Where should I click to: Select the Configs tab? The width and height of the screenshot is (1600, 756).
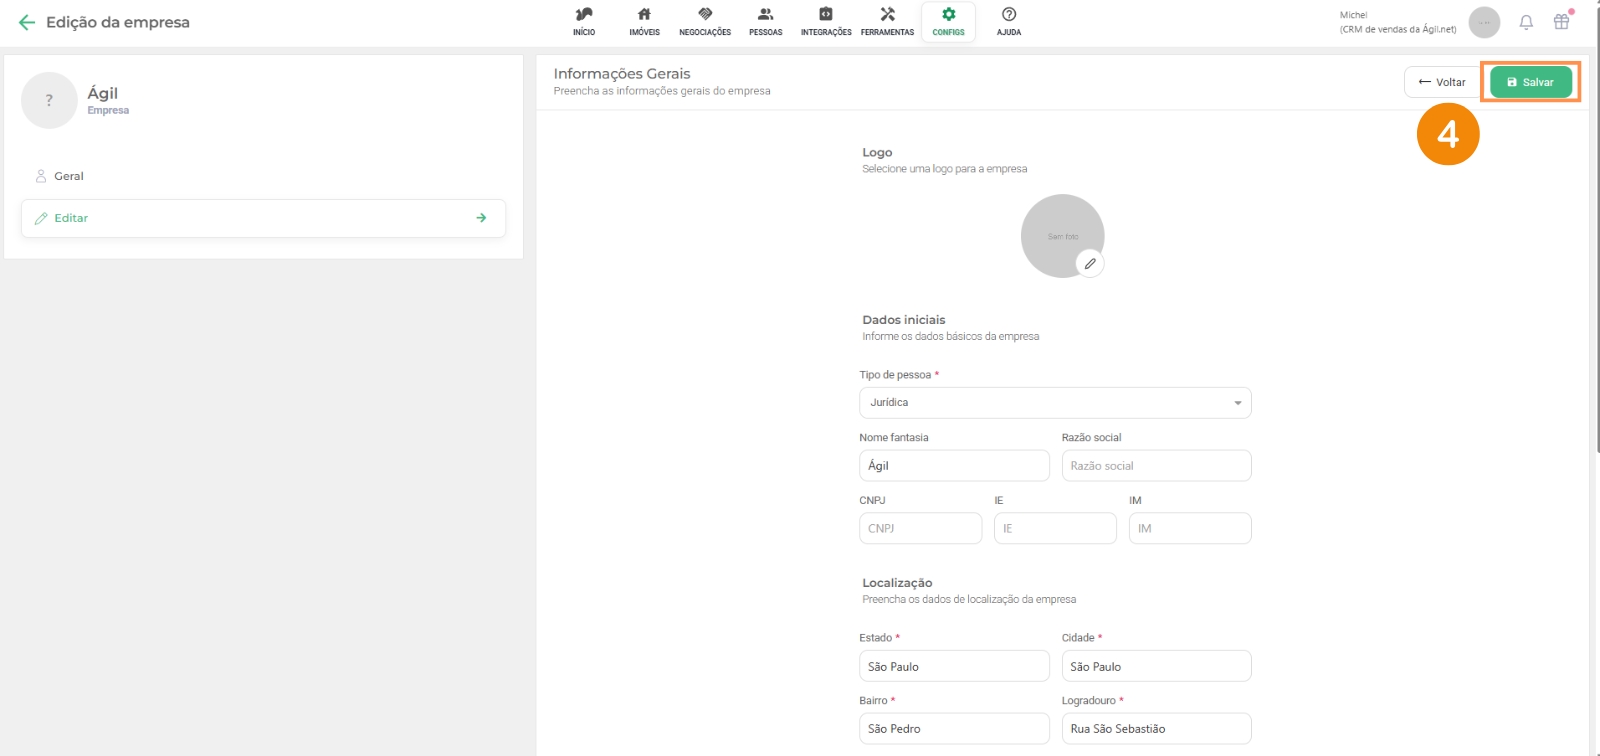pos(948,21)
